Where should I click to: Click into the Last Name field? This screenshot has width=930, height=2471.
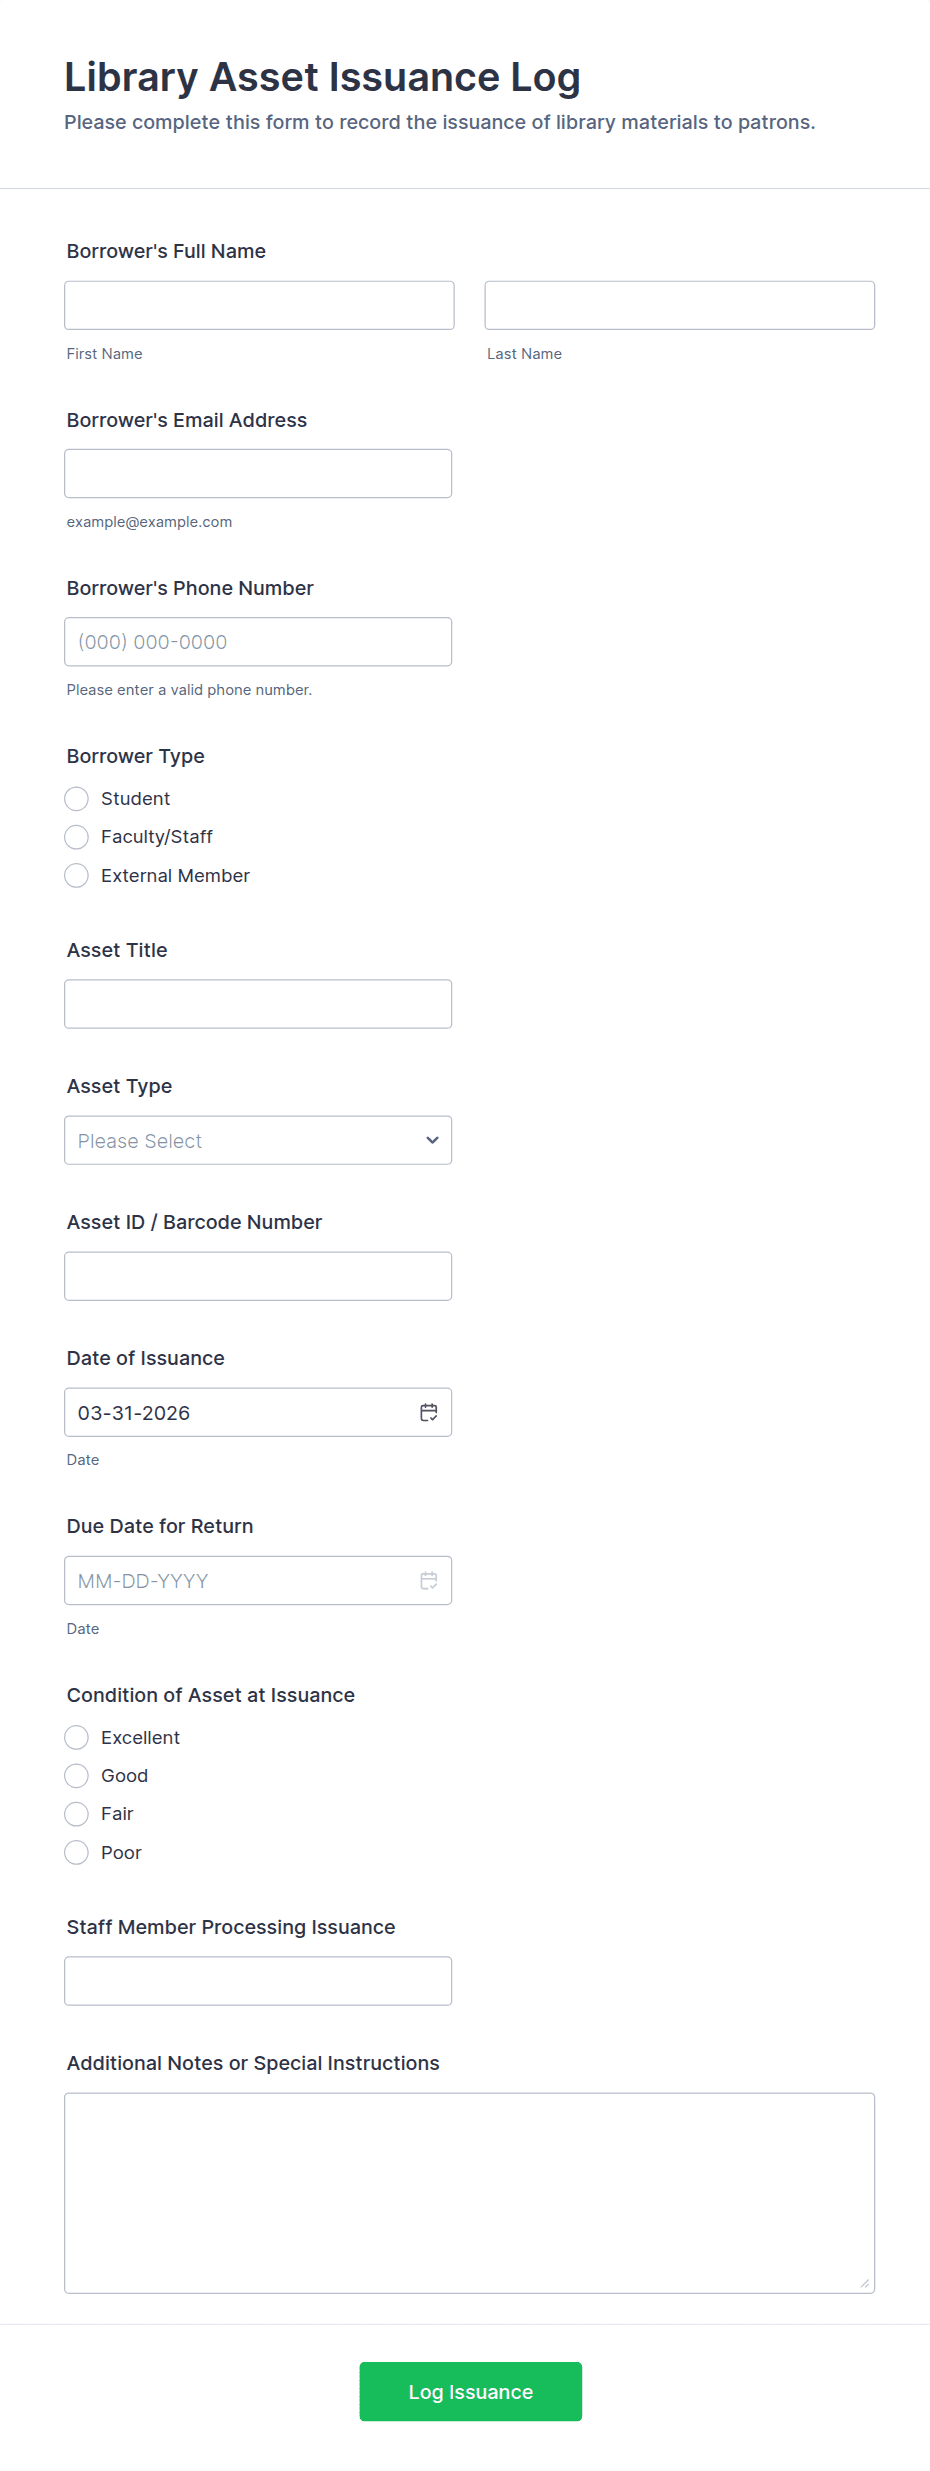pyautogui.click(x=679, y=305)
